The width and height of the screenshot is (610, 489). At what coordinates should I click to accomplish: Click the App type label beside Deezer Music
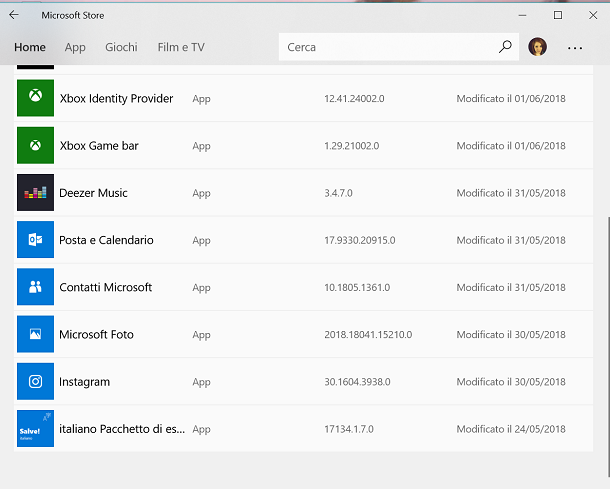pos(202,194)
